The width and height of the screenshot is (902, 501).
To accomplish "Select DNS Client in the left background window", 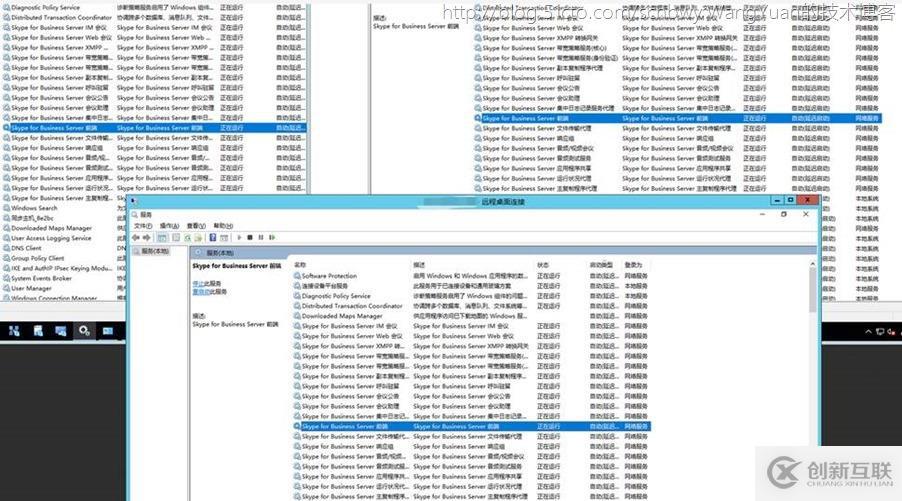I will 26,248.
